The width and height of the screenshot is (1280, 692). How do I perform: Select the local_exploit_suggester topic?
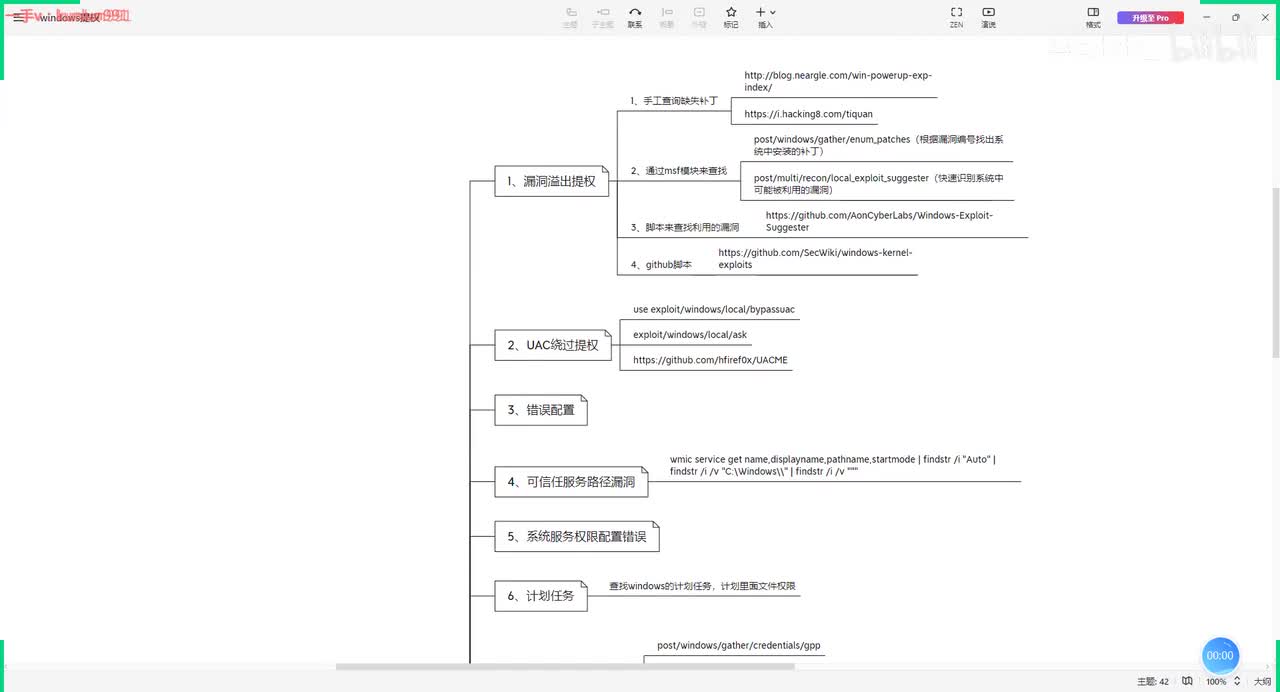878,184
